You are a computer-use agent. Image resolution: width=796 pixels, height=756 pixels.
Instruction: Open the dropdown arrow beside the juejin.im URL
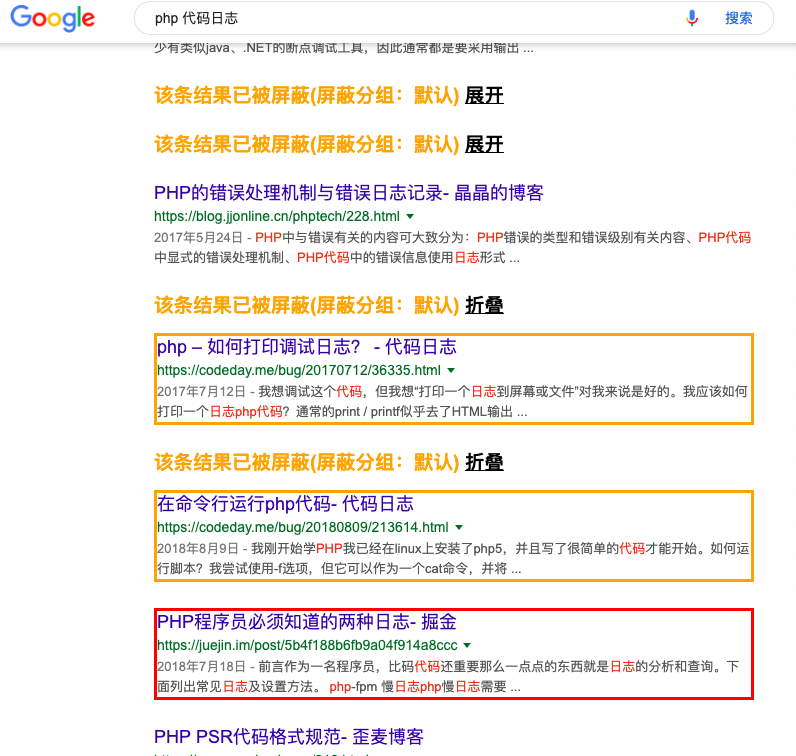tap(467, 645)
